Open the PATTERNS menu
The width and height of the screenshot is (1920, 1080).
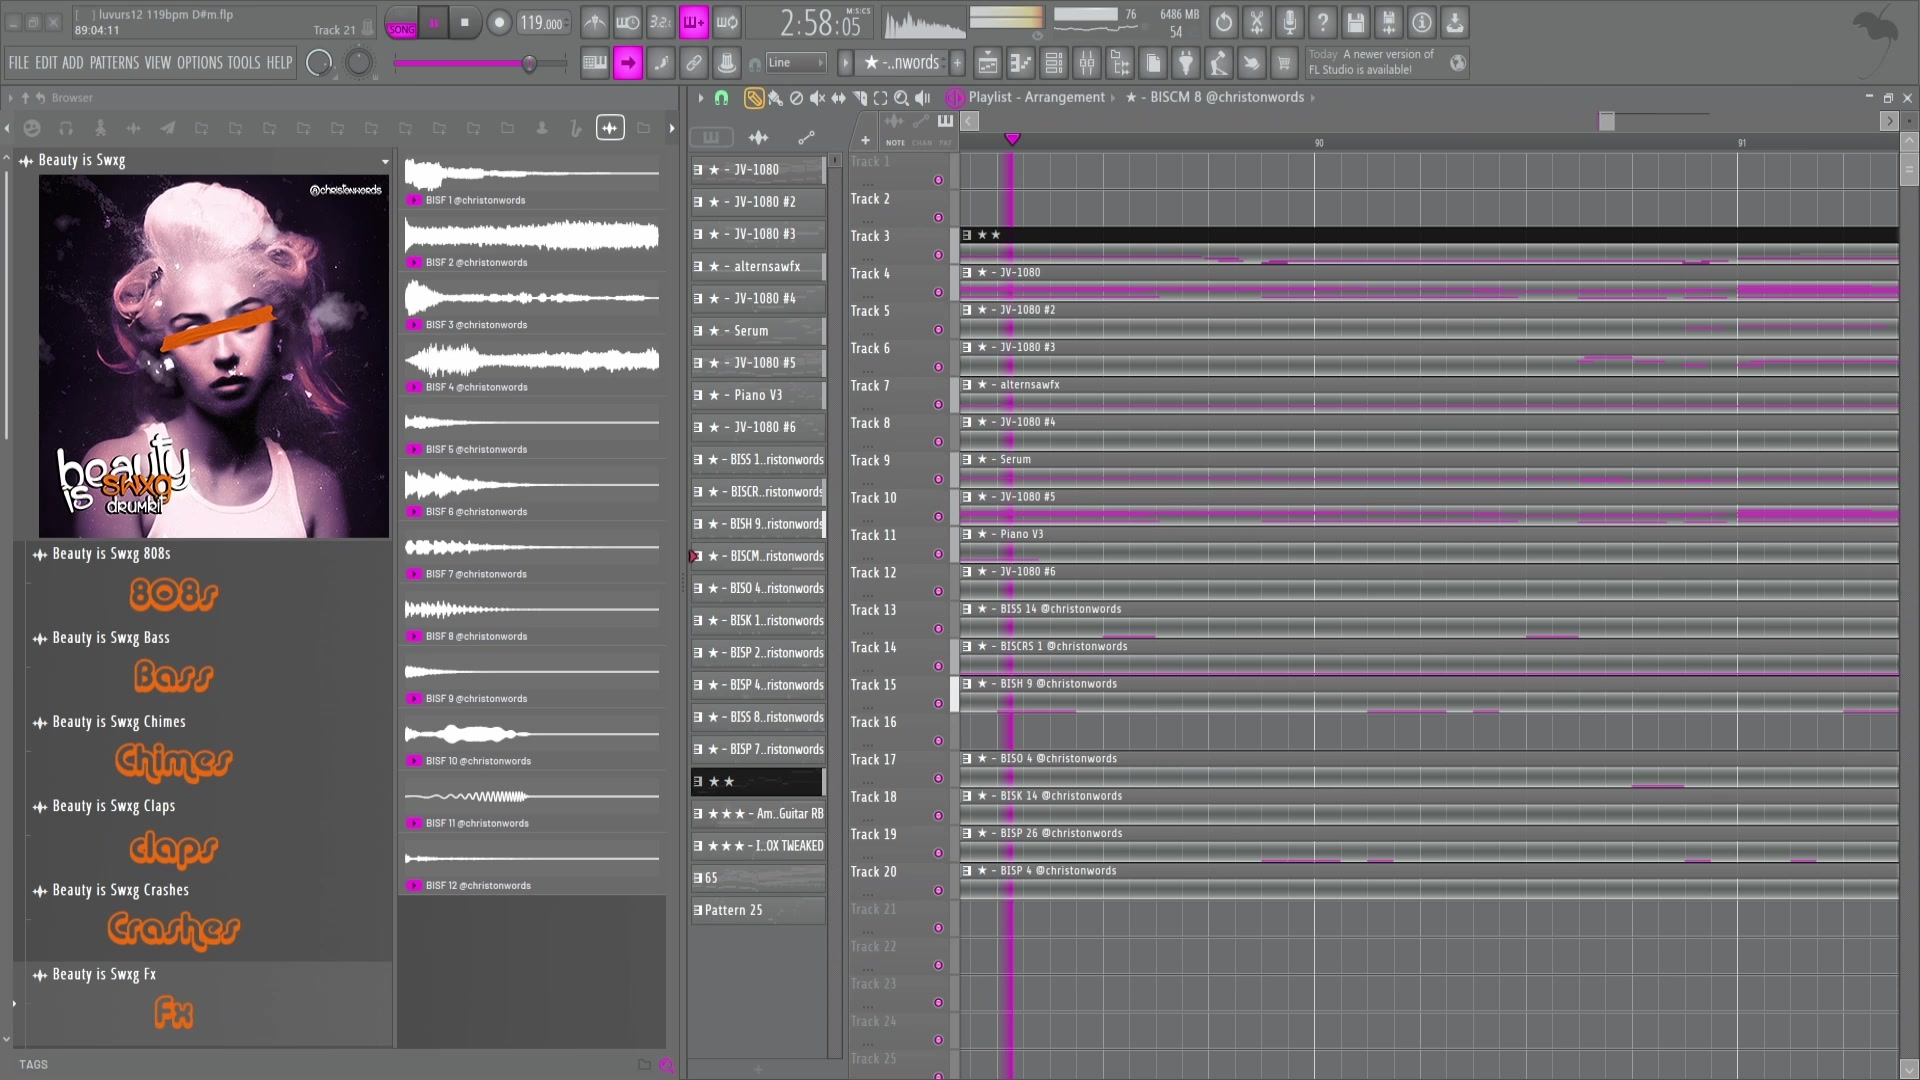114,63
